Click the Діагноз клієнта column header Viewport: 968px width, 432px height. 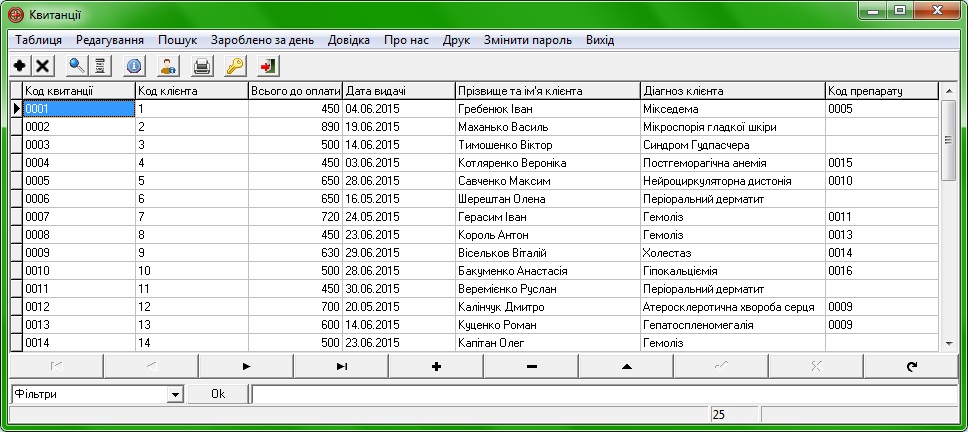coord(733,91)
